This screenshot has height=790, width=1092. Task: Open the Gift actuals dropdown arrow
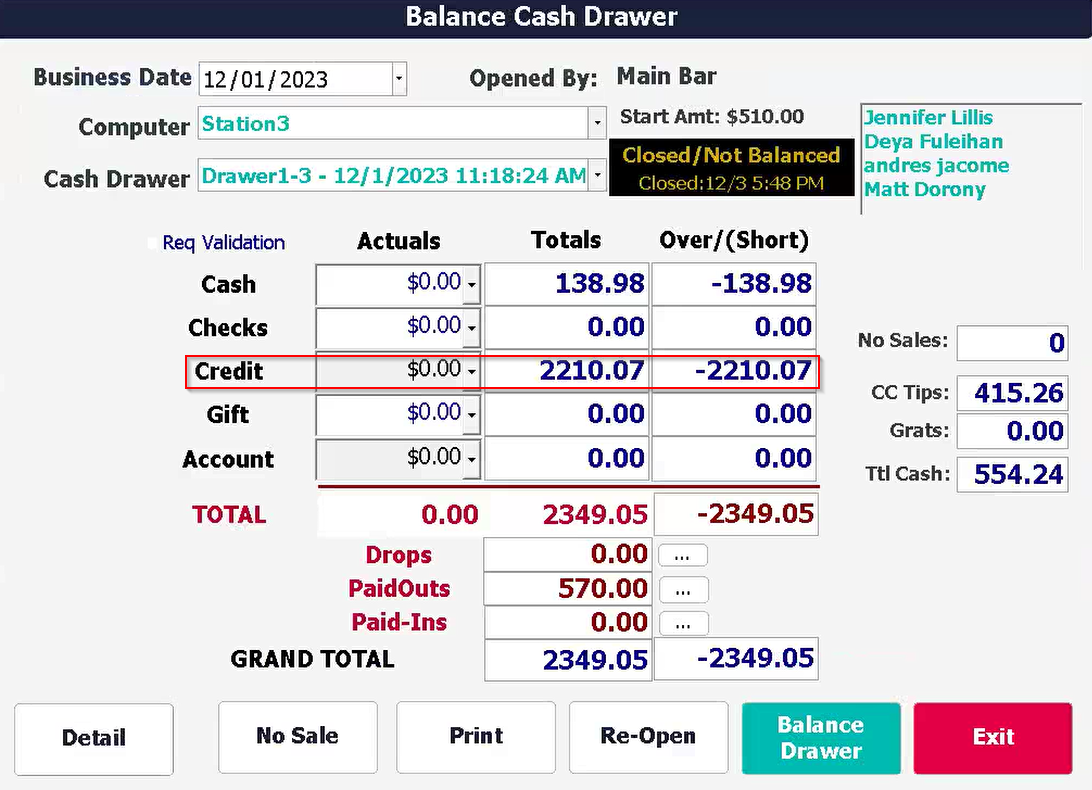coord(471,415)
